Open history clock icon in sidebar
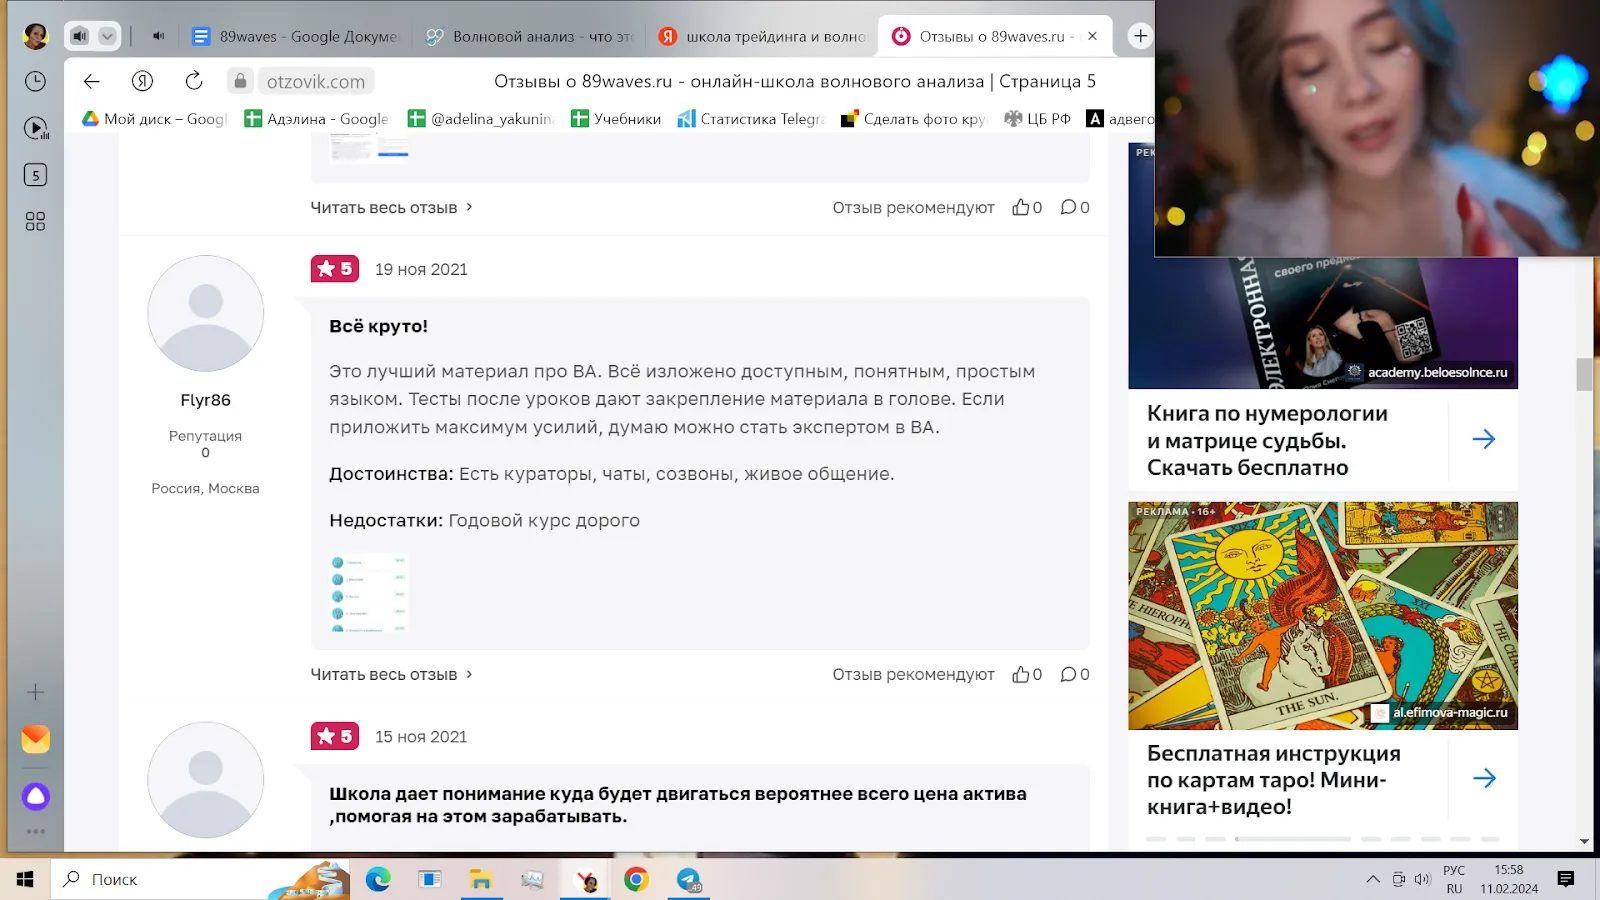This screenshot has height=900, width=1600. 35,81
